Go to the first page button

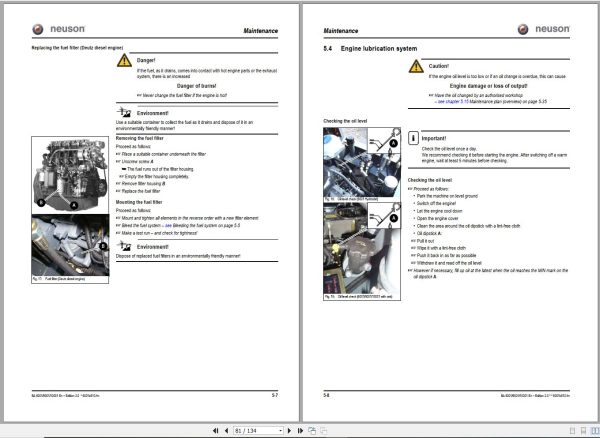pyautogui.click(x=215, y=431)
